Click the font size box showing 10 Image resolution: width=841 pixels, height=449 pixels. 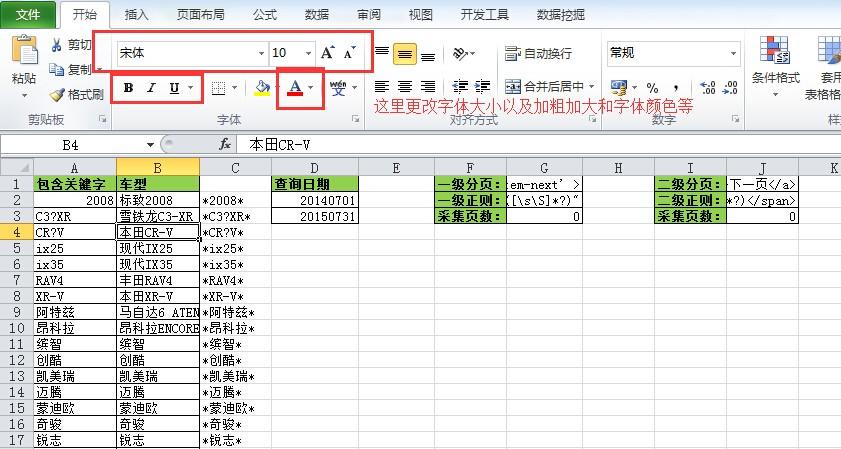coord(287,53)
